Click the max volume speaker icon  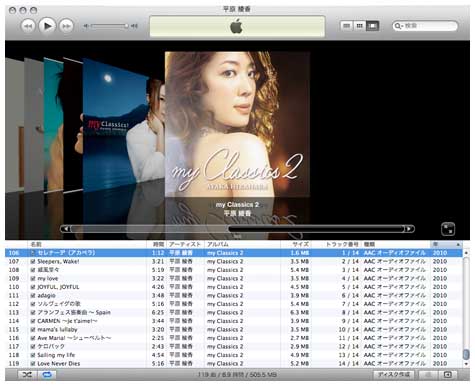(134, 26)
